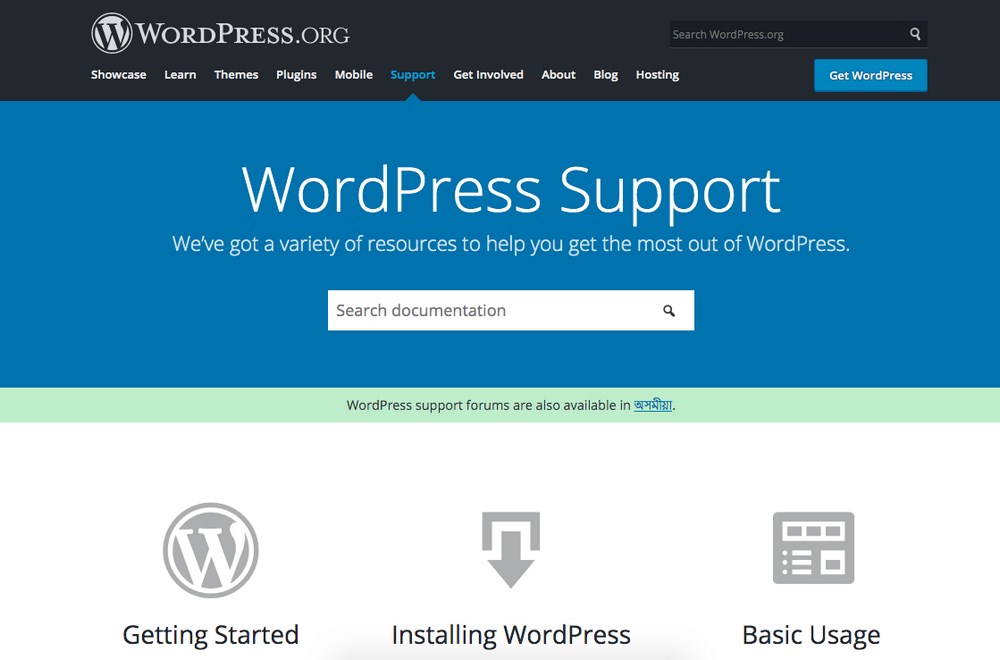The image size is (1000, 660).
Task: Open the Basic Usage heading link
Action: [x=811, y=634]
